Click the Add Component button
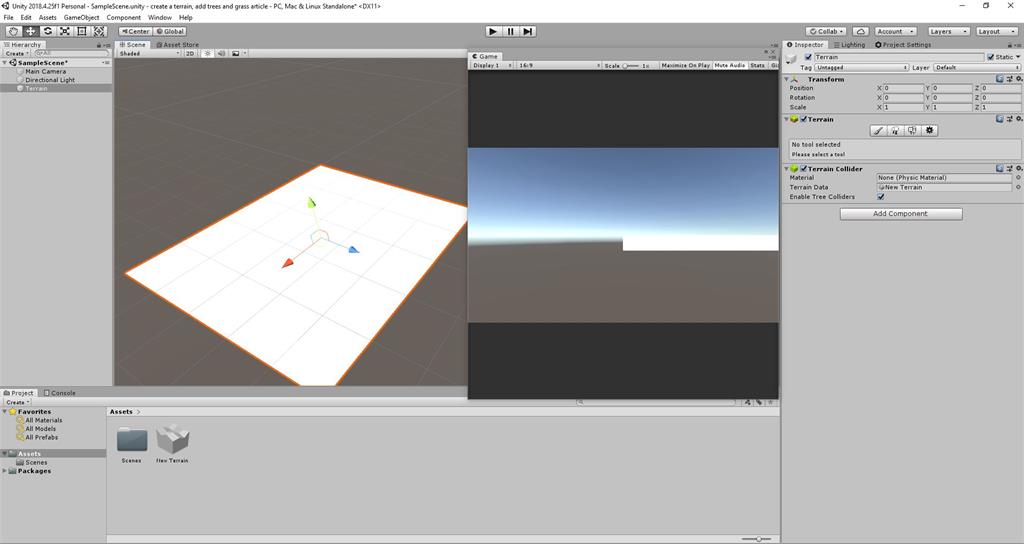This screenshot has height=544, width=1024. tap(901, 214)
